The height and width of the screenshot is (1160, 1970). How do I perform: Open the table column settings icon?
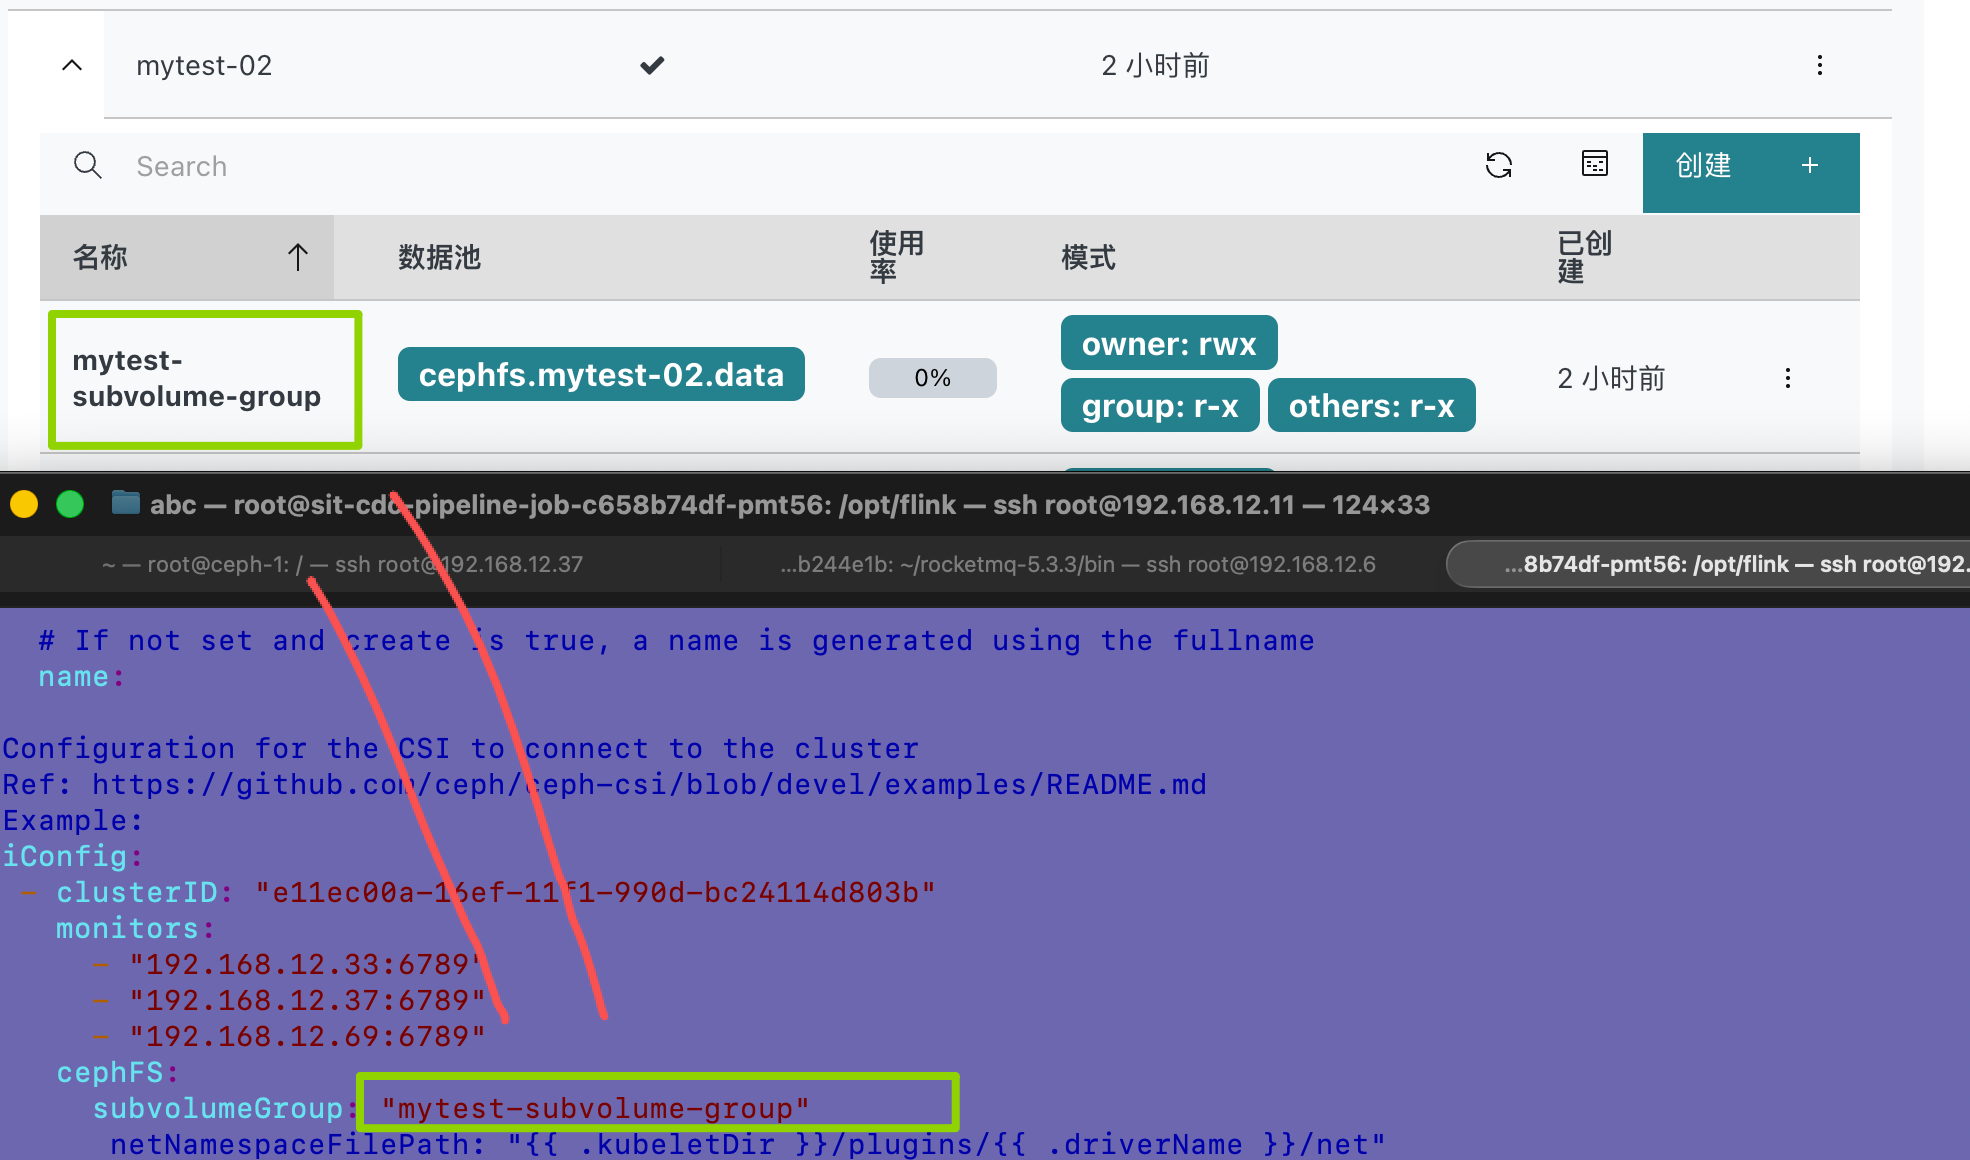1595,164
